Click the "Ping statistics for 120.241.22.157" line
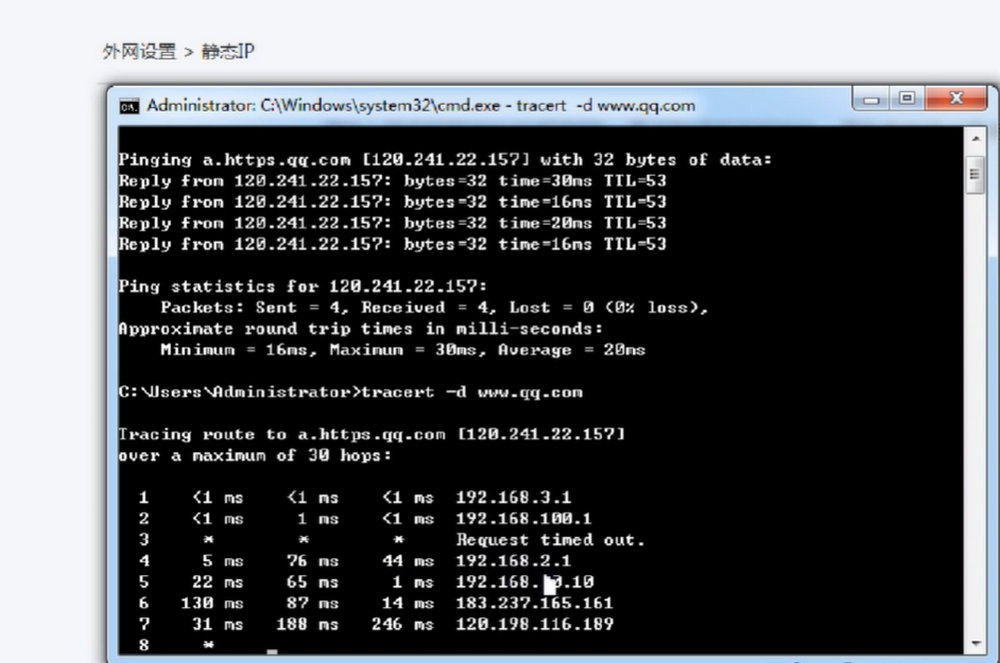The image size is (1000, 663). [x=303, y=286]
